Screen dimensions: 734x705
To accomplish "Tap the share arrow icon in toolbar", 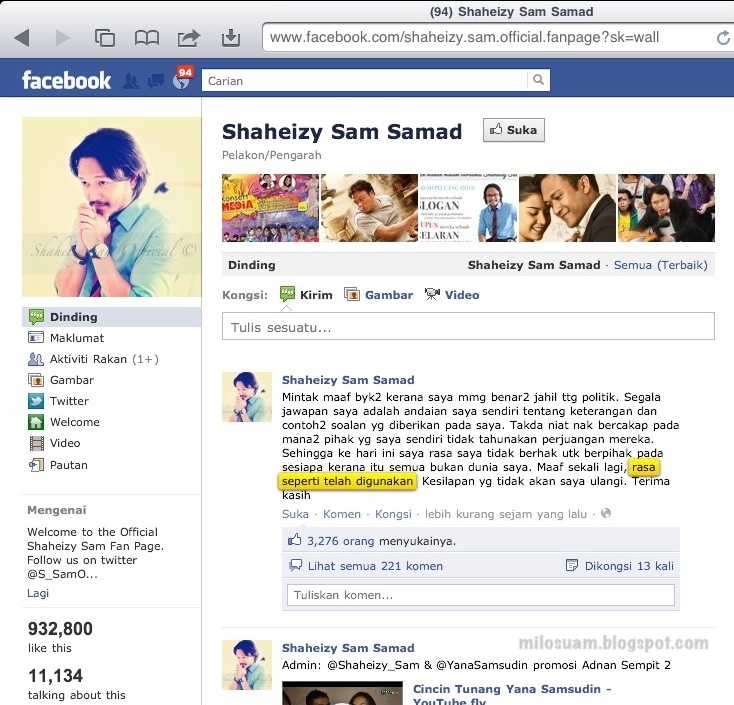I will (189, 38).
